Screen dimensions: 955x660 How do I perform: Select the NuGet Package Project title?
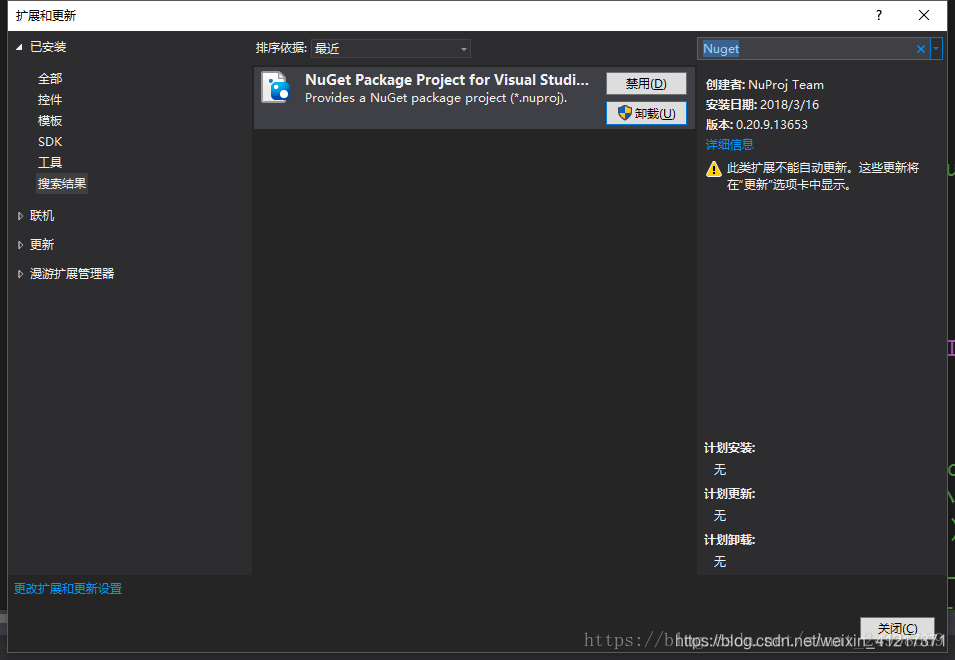tap(446, 80)
